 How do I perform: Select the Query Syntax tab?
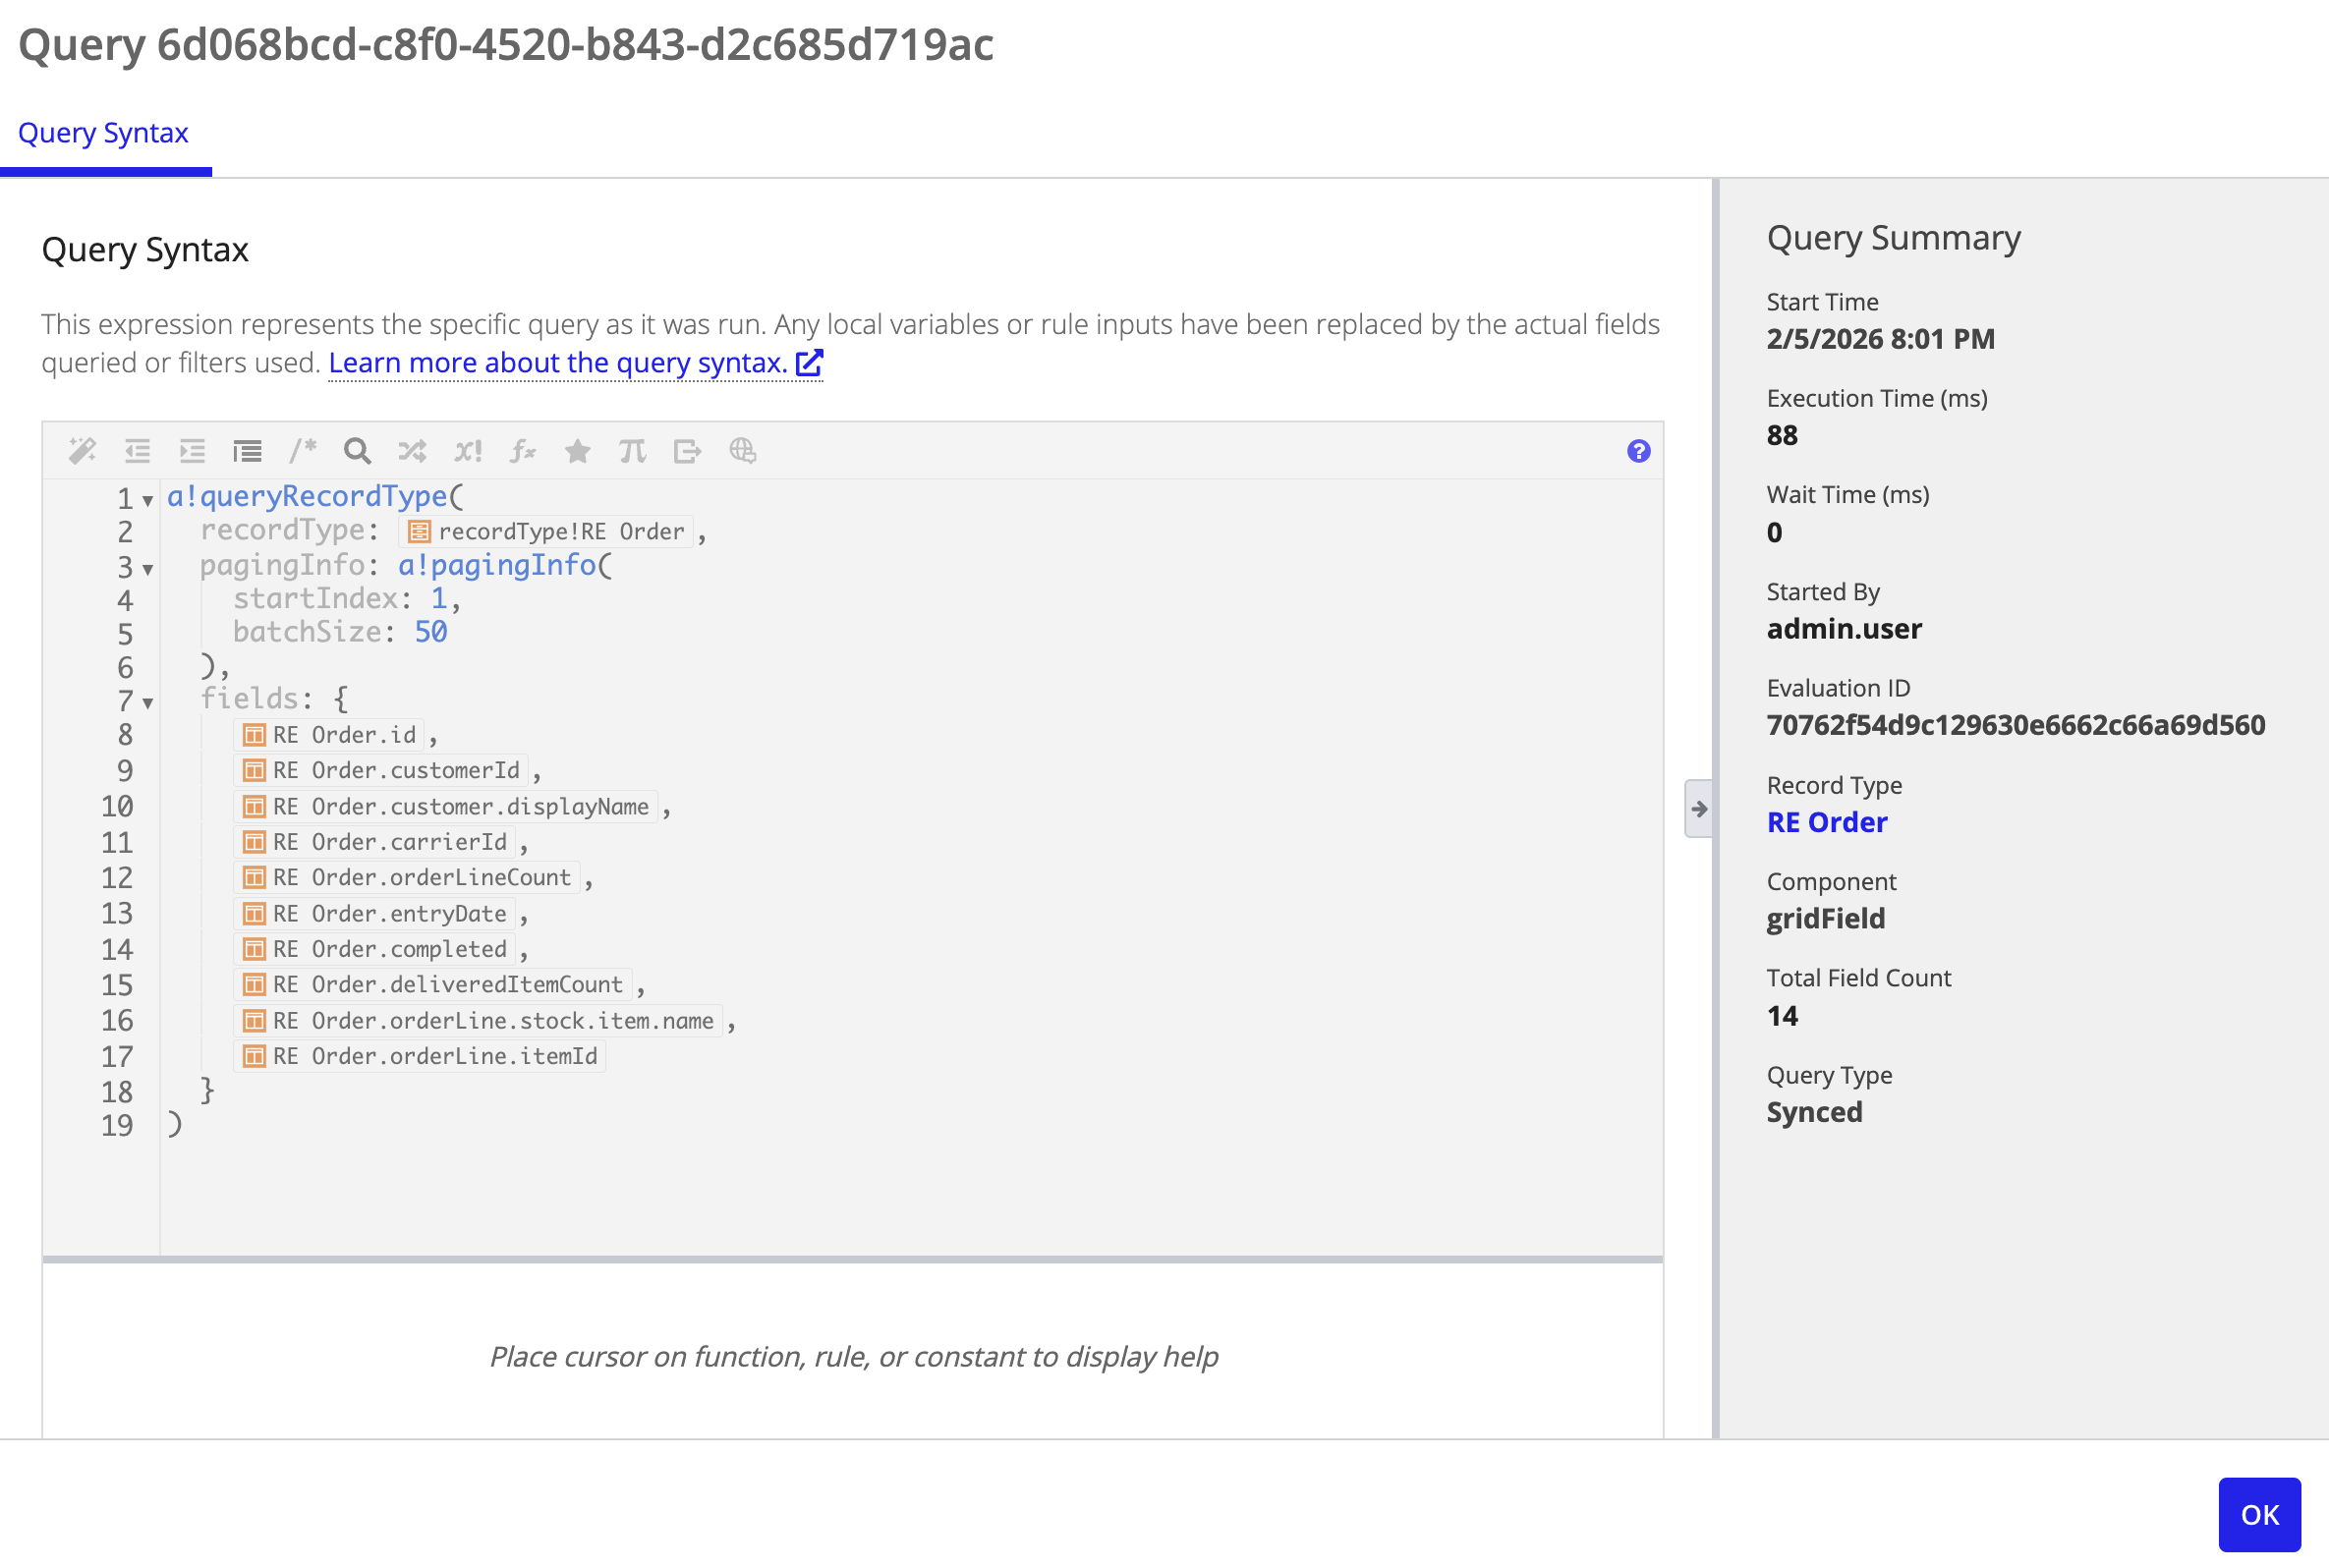point(103,133)
